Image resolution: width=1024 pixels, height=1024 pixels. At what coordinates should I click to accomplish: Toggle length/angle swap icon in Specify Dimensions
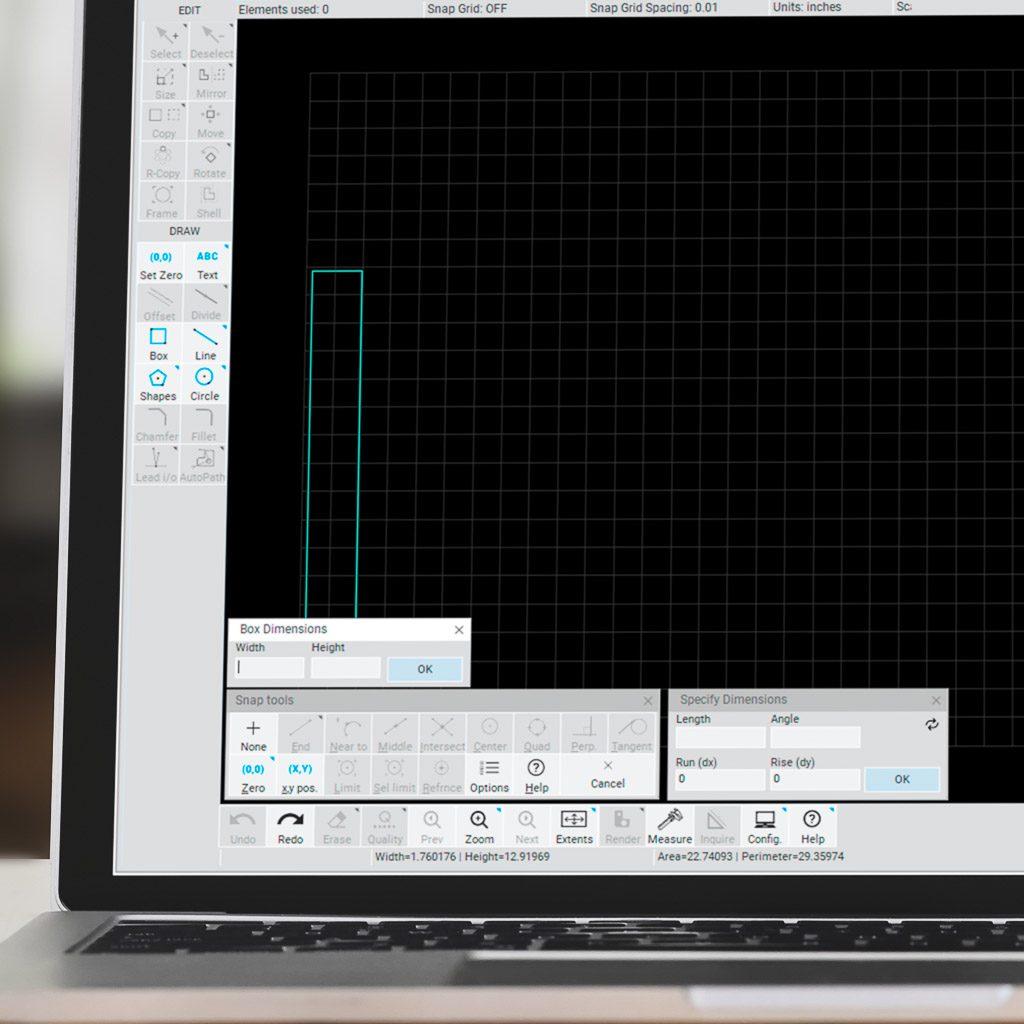(932, 724)
